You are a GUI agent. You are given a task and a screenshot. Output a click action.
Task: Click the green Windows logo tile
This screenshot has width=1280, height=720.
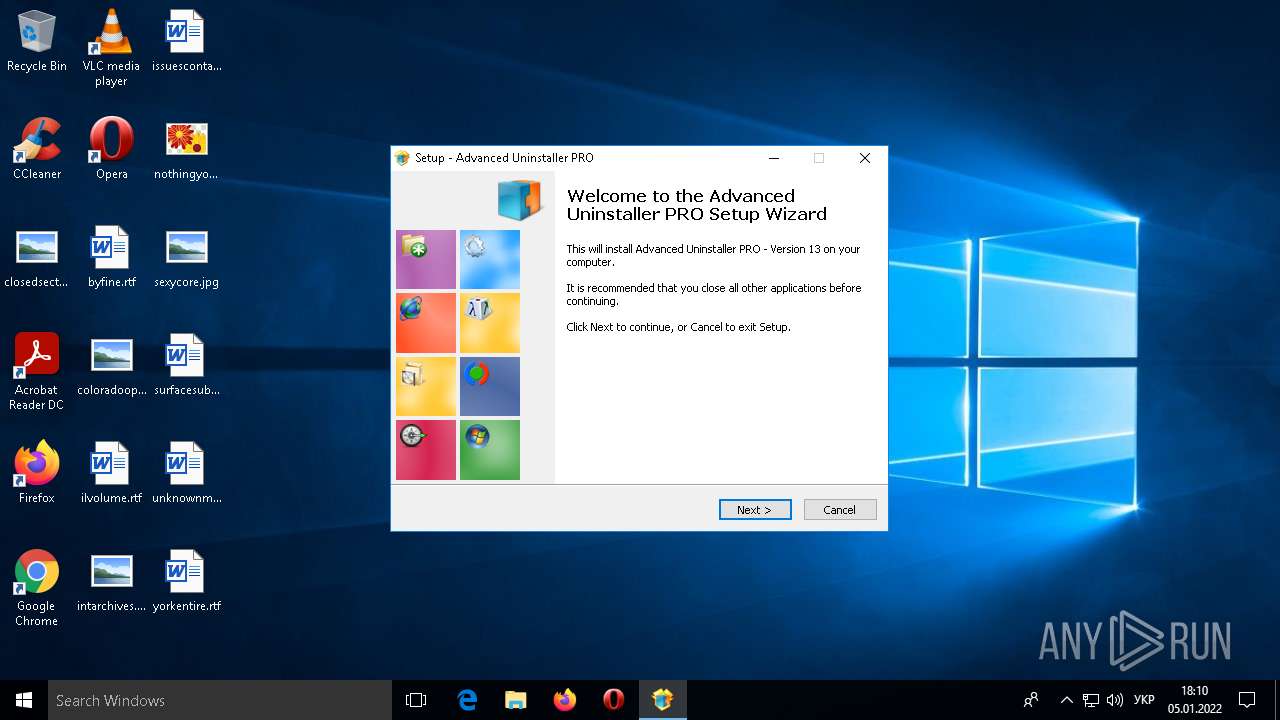(x=490, y=450)
